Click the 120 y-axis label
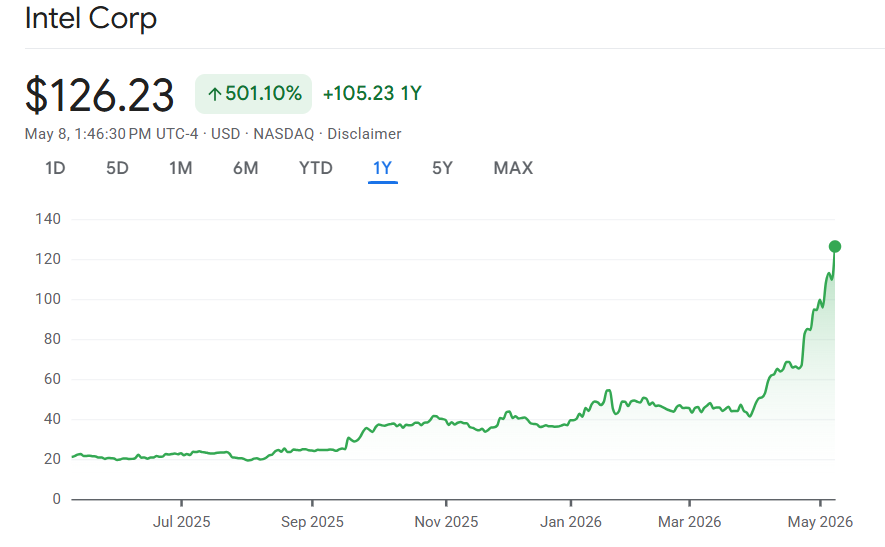The image size is (885, 547). 48,259
